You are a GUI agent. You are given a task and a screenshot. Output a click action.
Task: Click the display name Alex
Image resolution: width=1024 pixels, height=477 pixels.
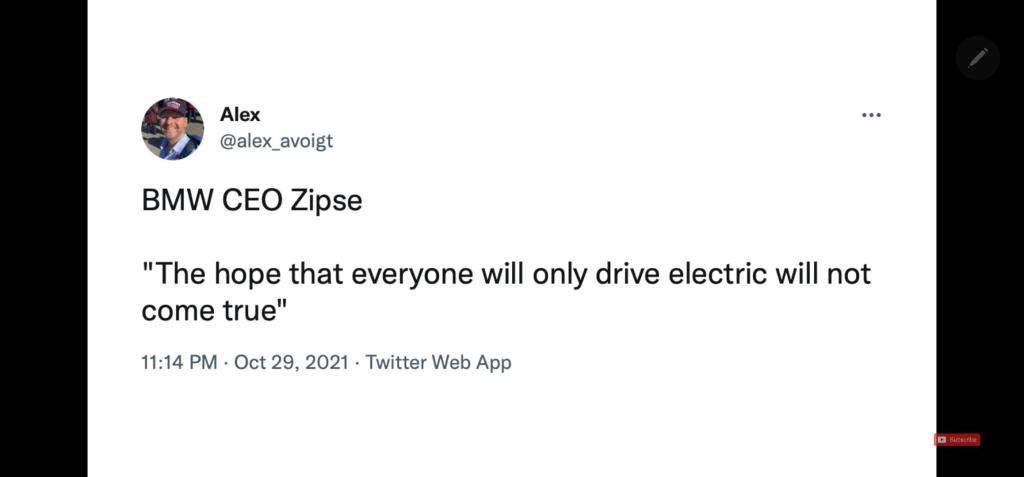(240, 114)
